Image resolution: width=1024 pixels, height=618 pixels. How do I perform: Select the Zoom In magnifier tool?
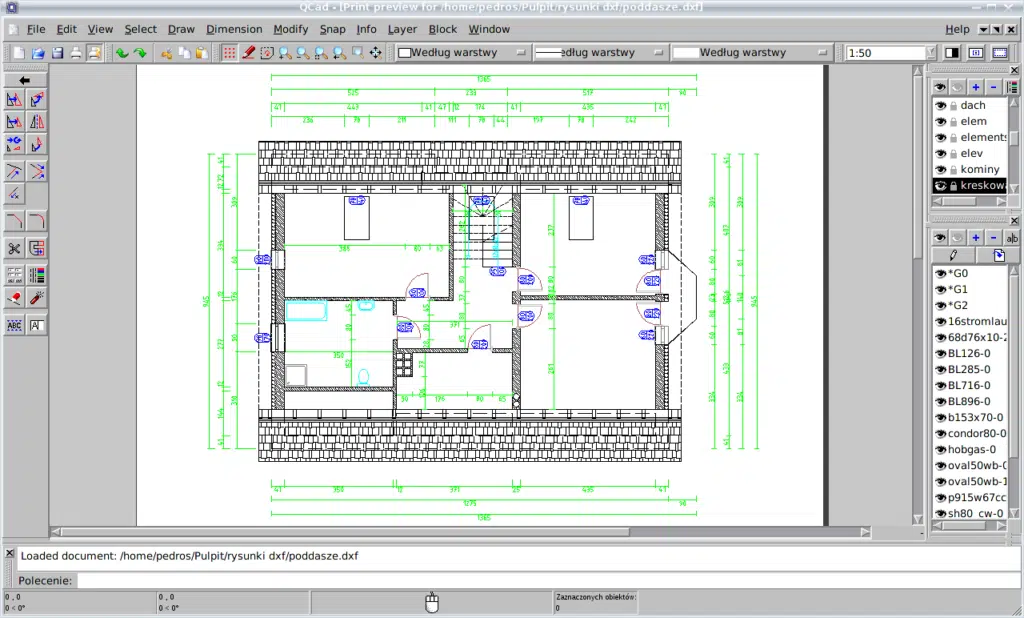(x=284, y=52)
